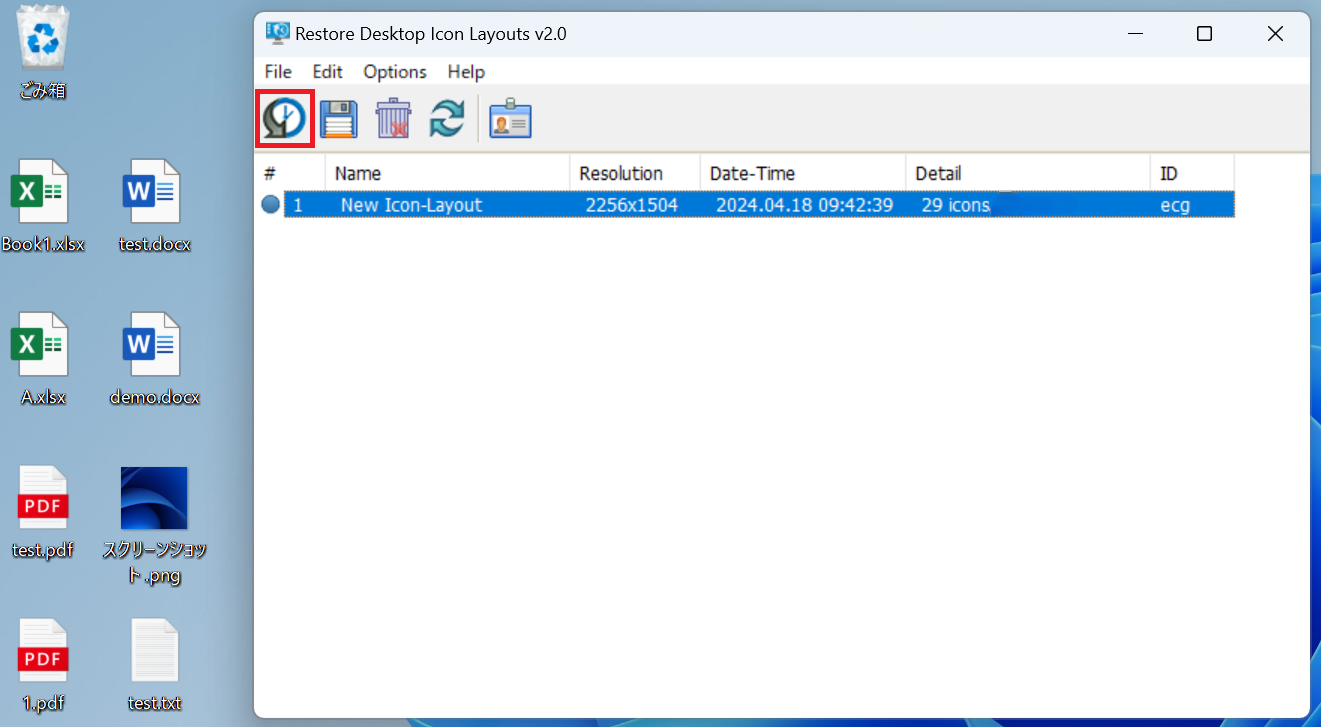Click the ID card About toolbar icon

pyautogui.click(x=510, y=119)
